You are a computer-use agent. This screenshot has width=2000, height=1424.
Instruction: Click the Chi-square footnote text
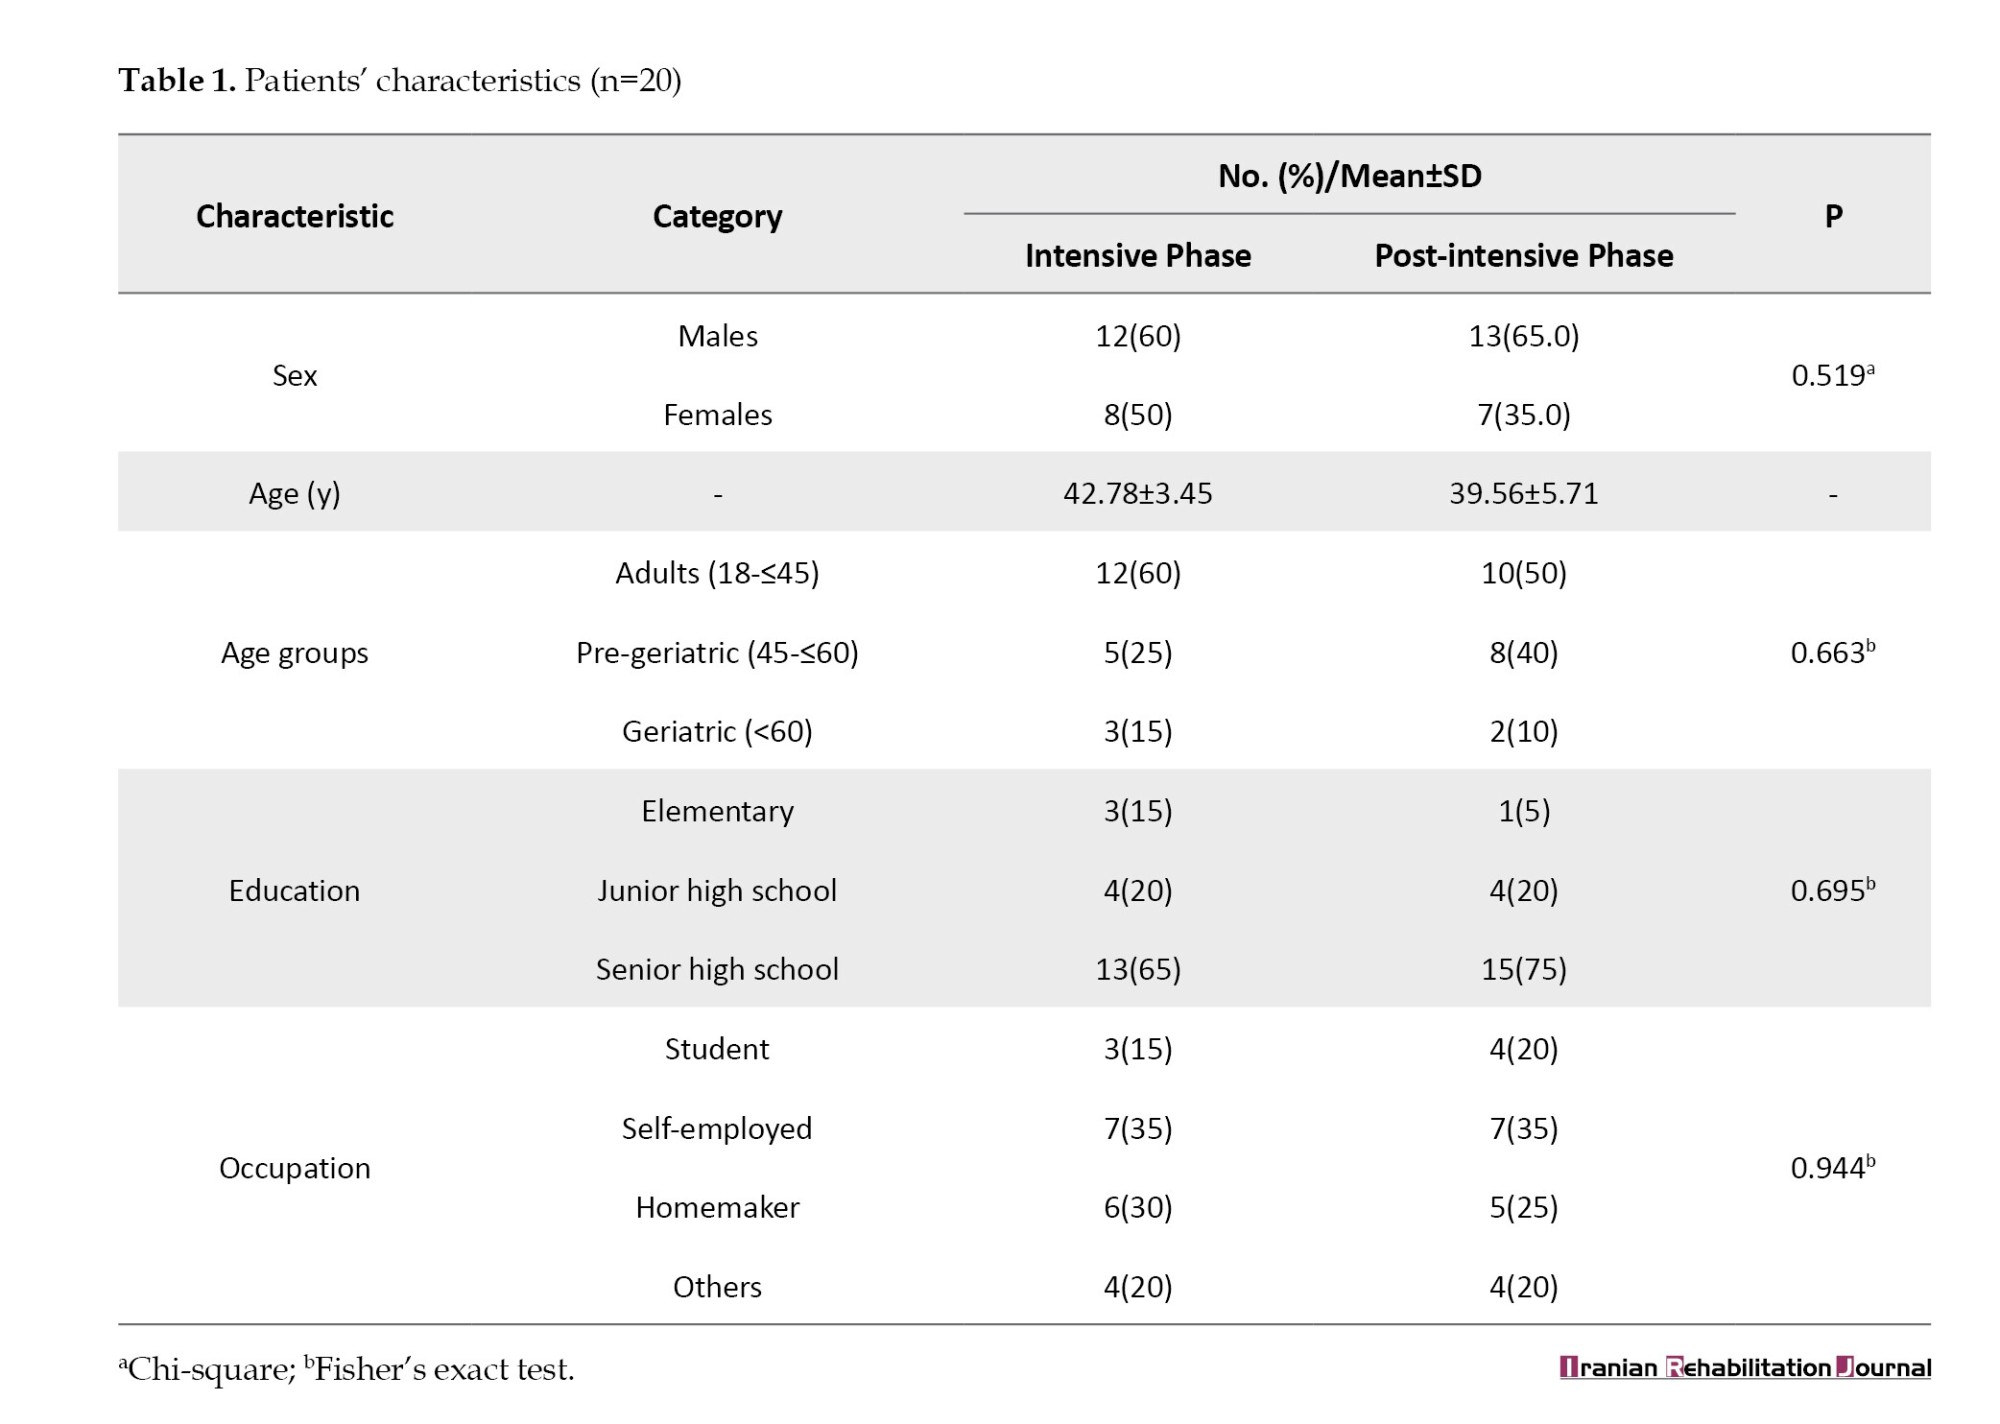point(207,1369)
